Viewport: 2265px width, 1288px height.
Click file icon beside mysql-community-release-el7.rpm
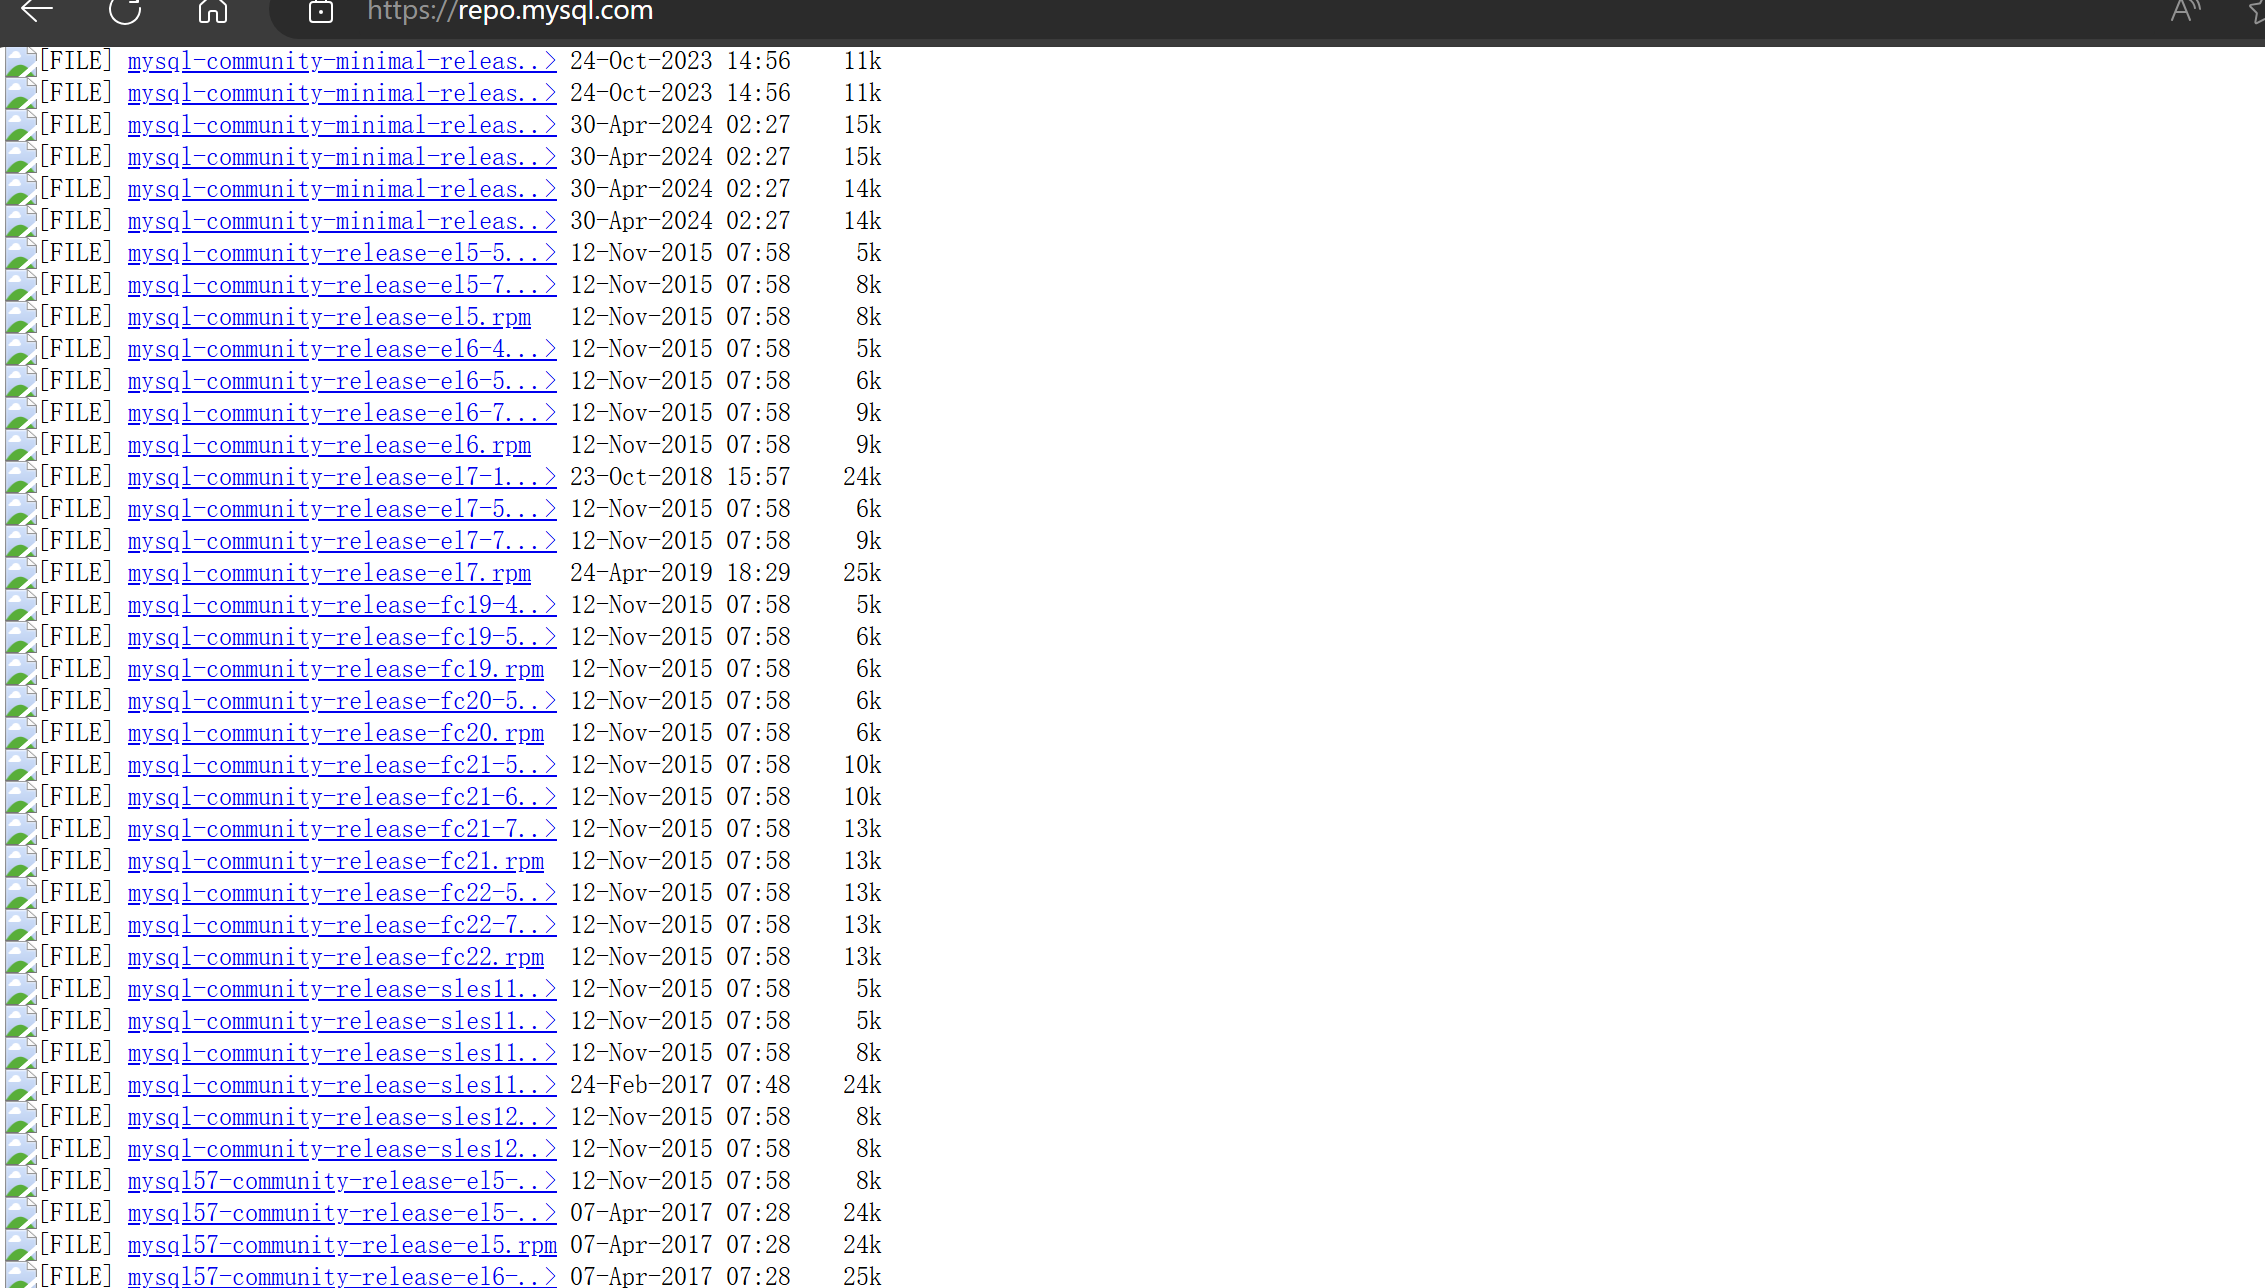point(21,574)
